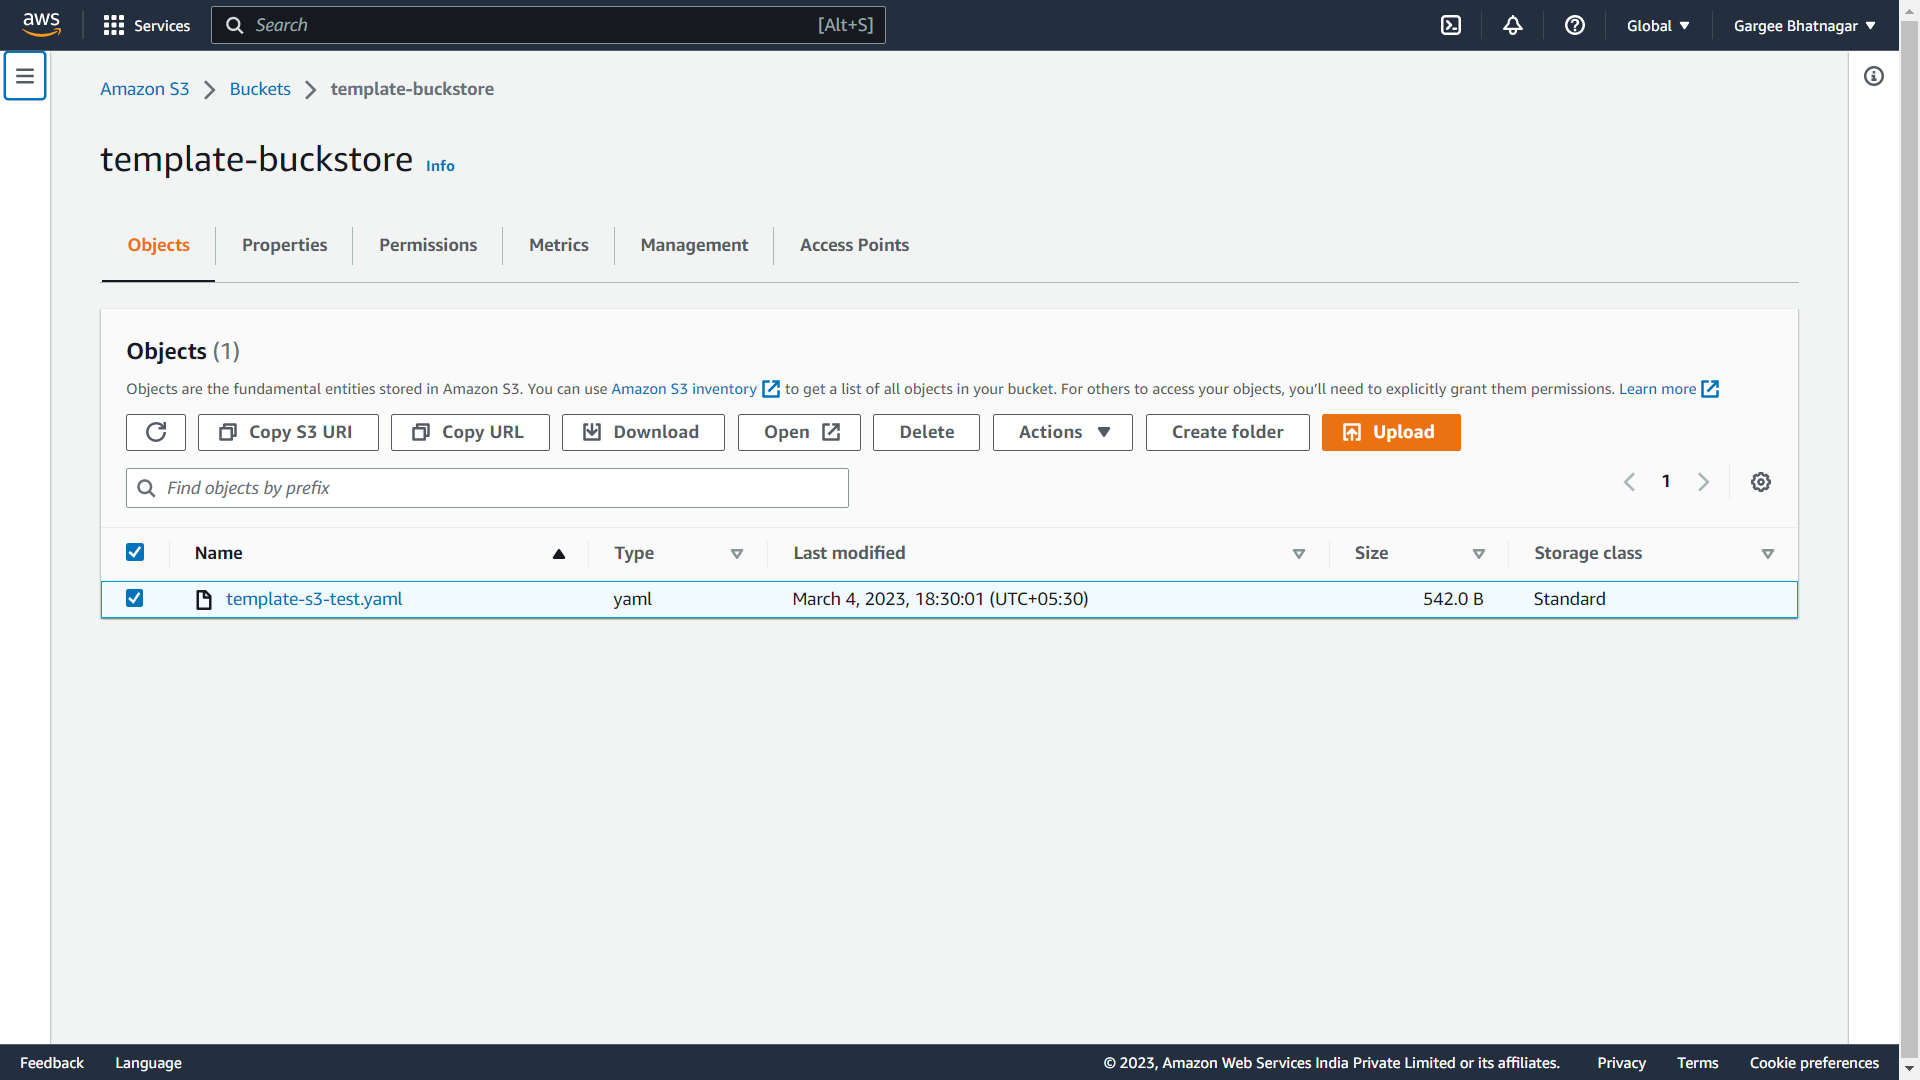Click the AWS logo home icon
Viewport: 1920px width, 1080px height.
[41, 24]
